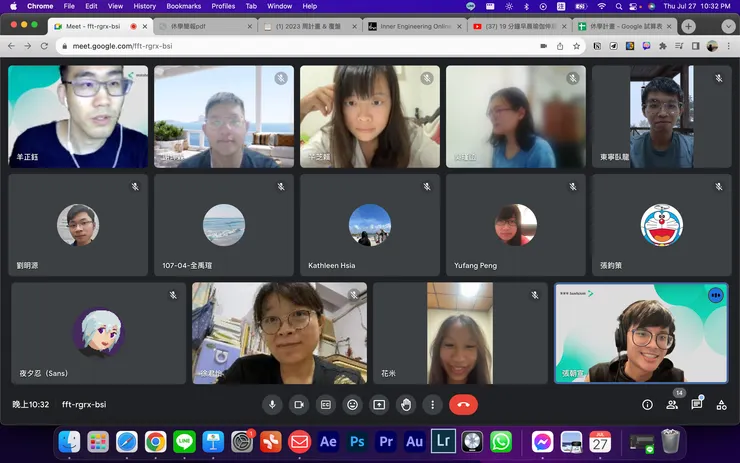This screenshot has width=740, height=463.
Task: Click the Doraemon avatar of 張鈞策
Action: [662, 225]
